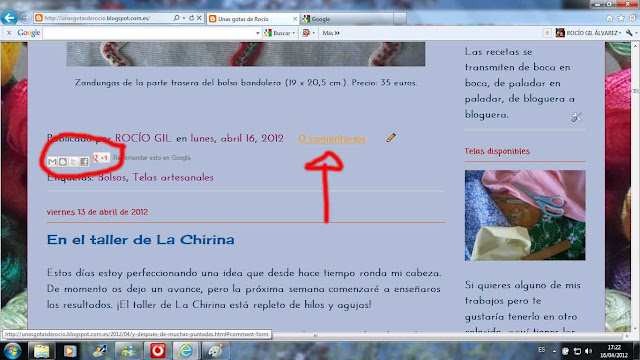Open the ROCÍO GIL author link
The height and width of the screenshot is (360, 640).
[143, 138]
